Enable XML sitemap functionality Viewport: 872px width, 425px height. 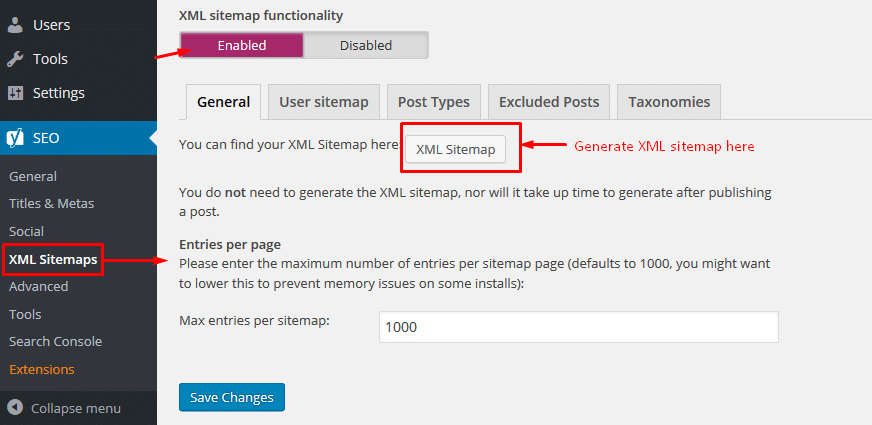pyautogui.click(x=241, y=45)
